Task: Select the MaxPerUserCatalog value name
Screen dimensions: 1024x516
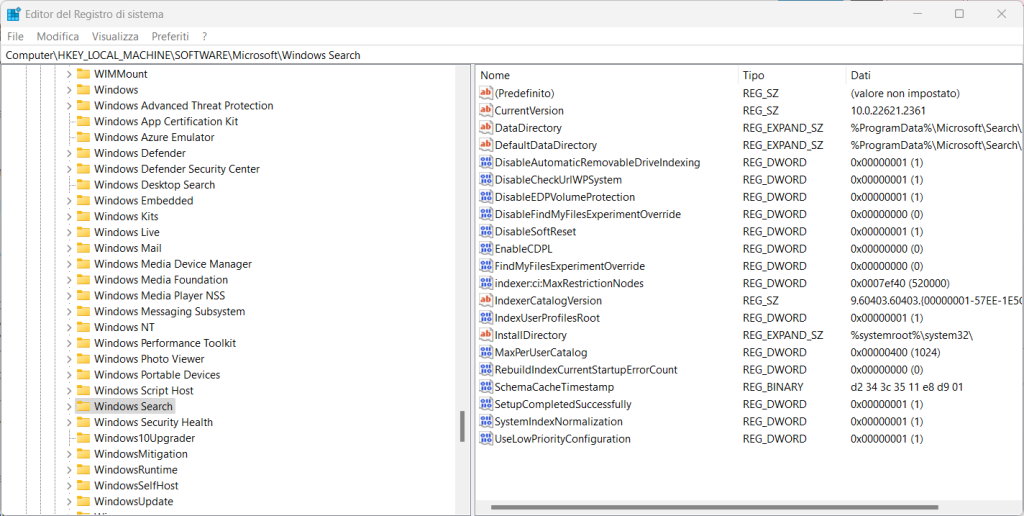Action: [x=541, y=352]
